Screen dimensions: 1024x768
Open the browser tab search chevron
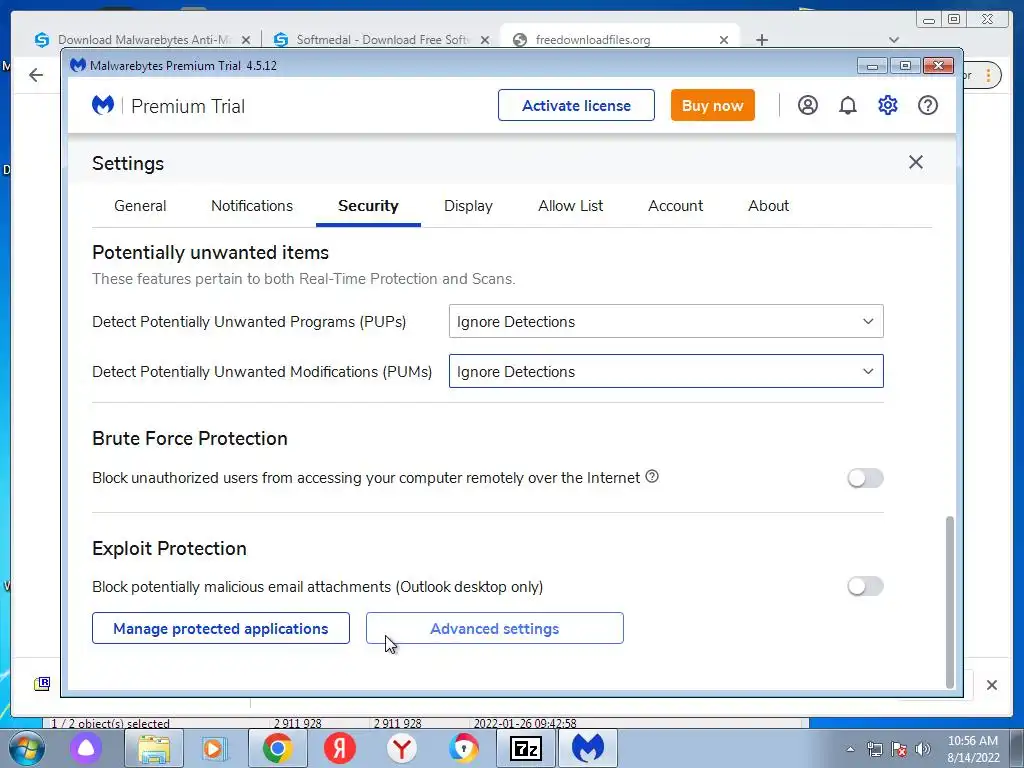(894, 40)
